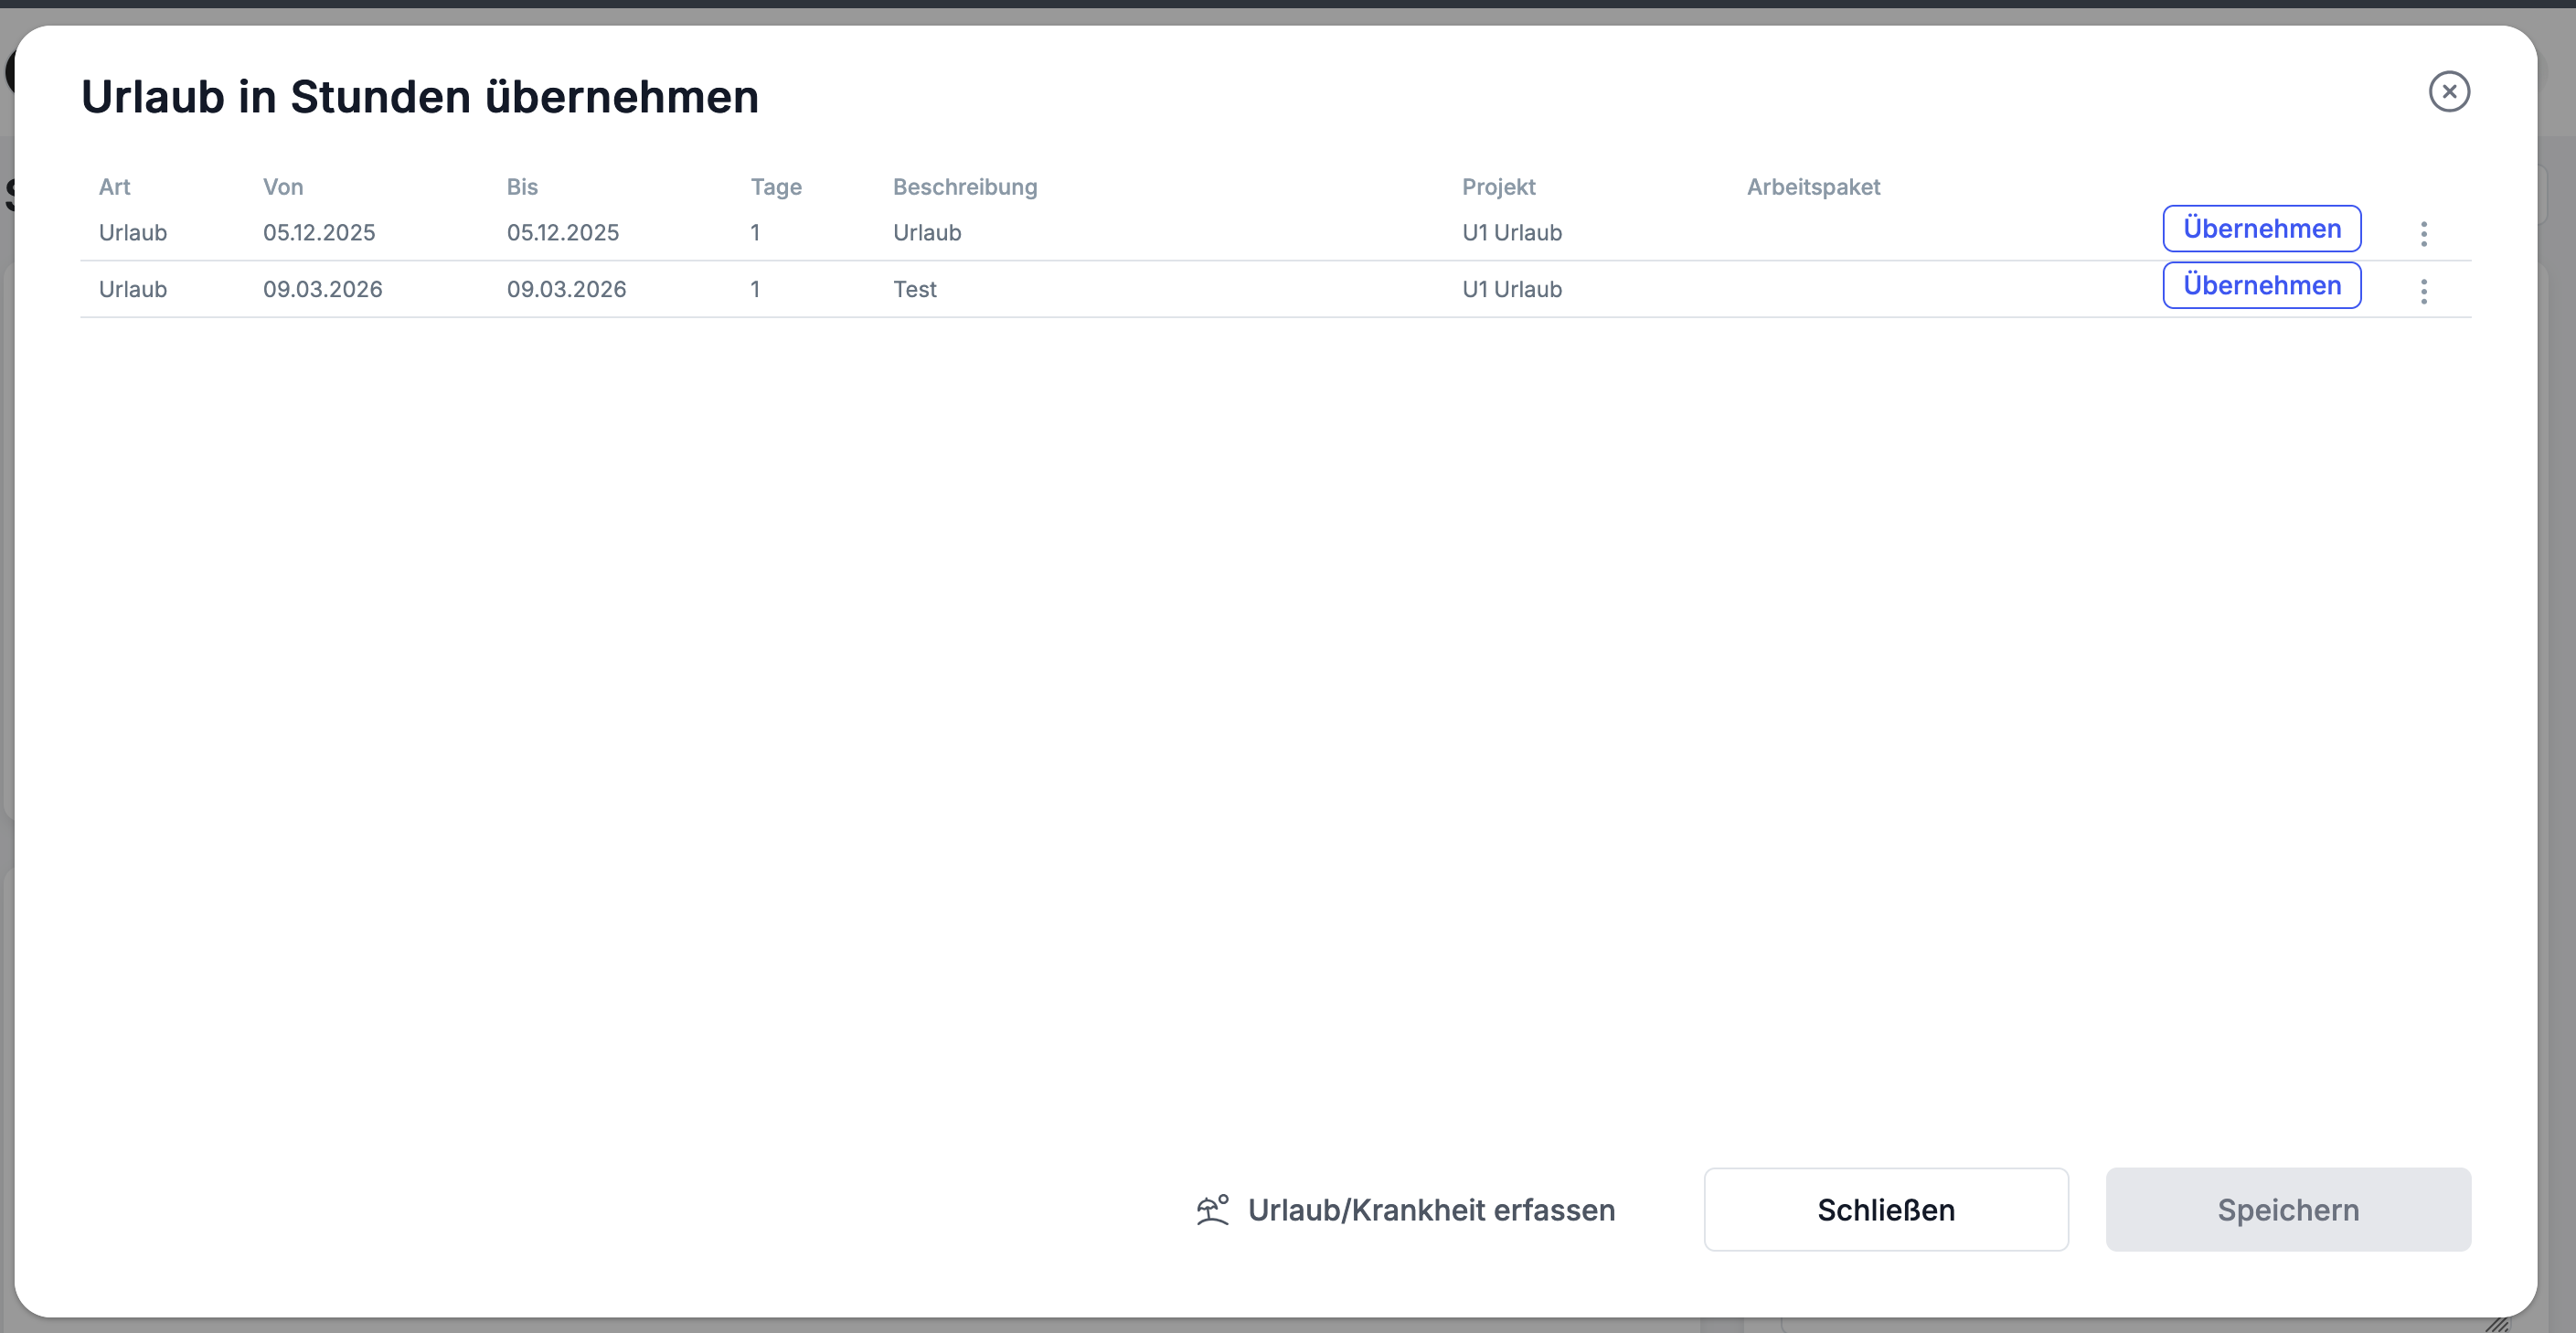Image resolution: width=2576 pixels, height=1333 pixels.
Task: Click the resize handle in the bottom-right corner
Action: [2497, 1323]
